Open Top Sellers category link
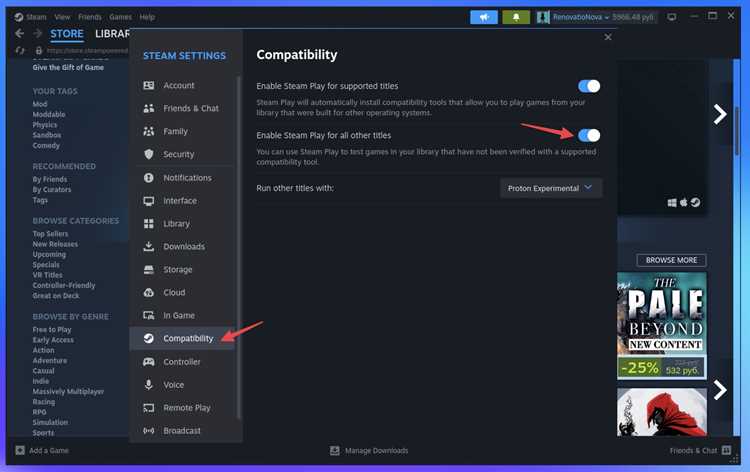The image size is (750, 472). coord(50,234)
